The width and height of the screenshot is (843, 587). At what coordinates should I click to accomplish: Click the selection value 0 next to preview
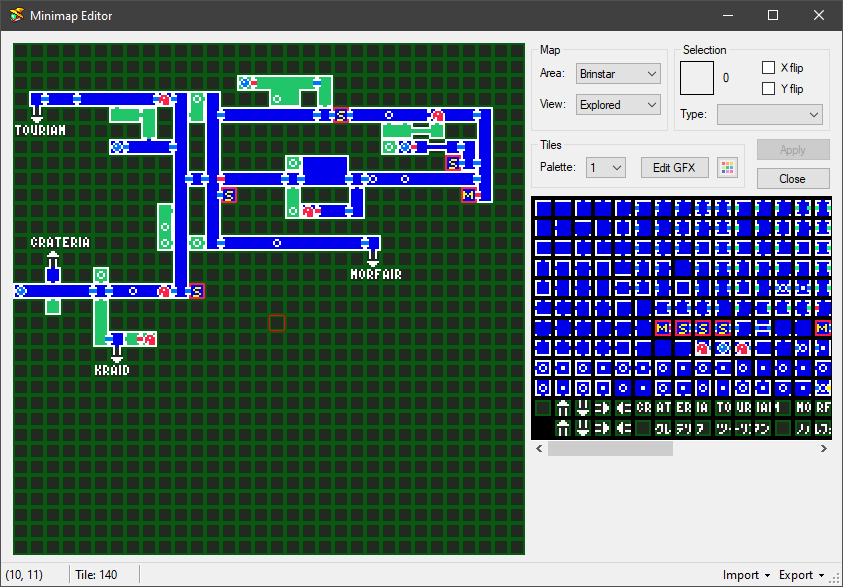tap(726, 78)
